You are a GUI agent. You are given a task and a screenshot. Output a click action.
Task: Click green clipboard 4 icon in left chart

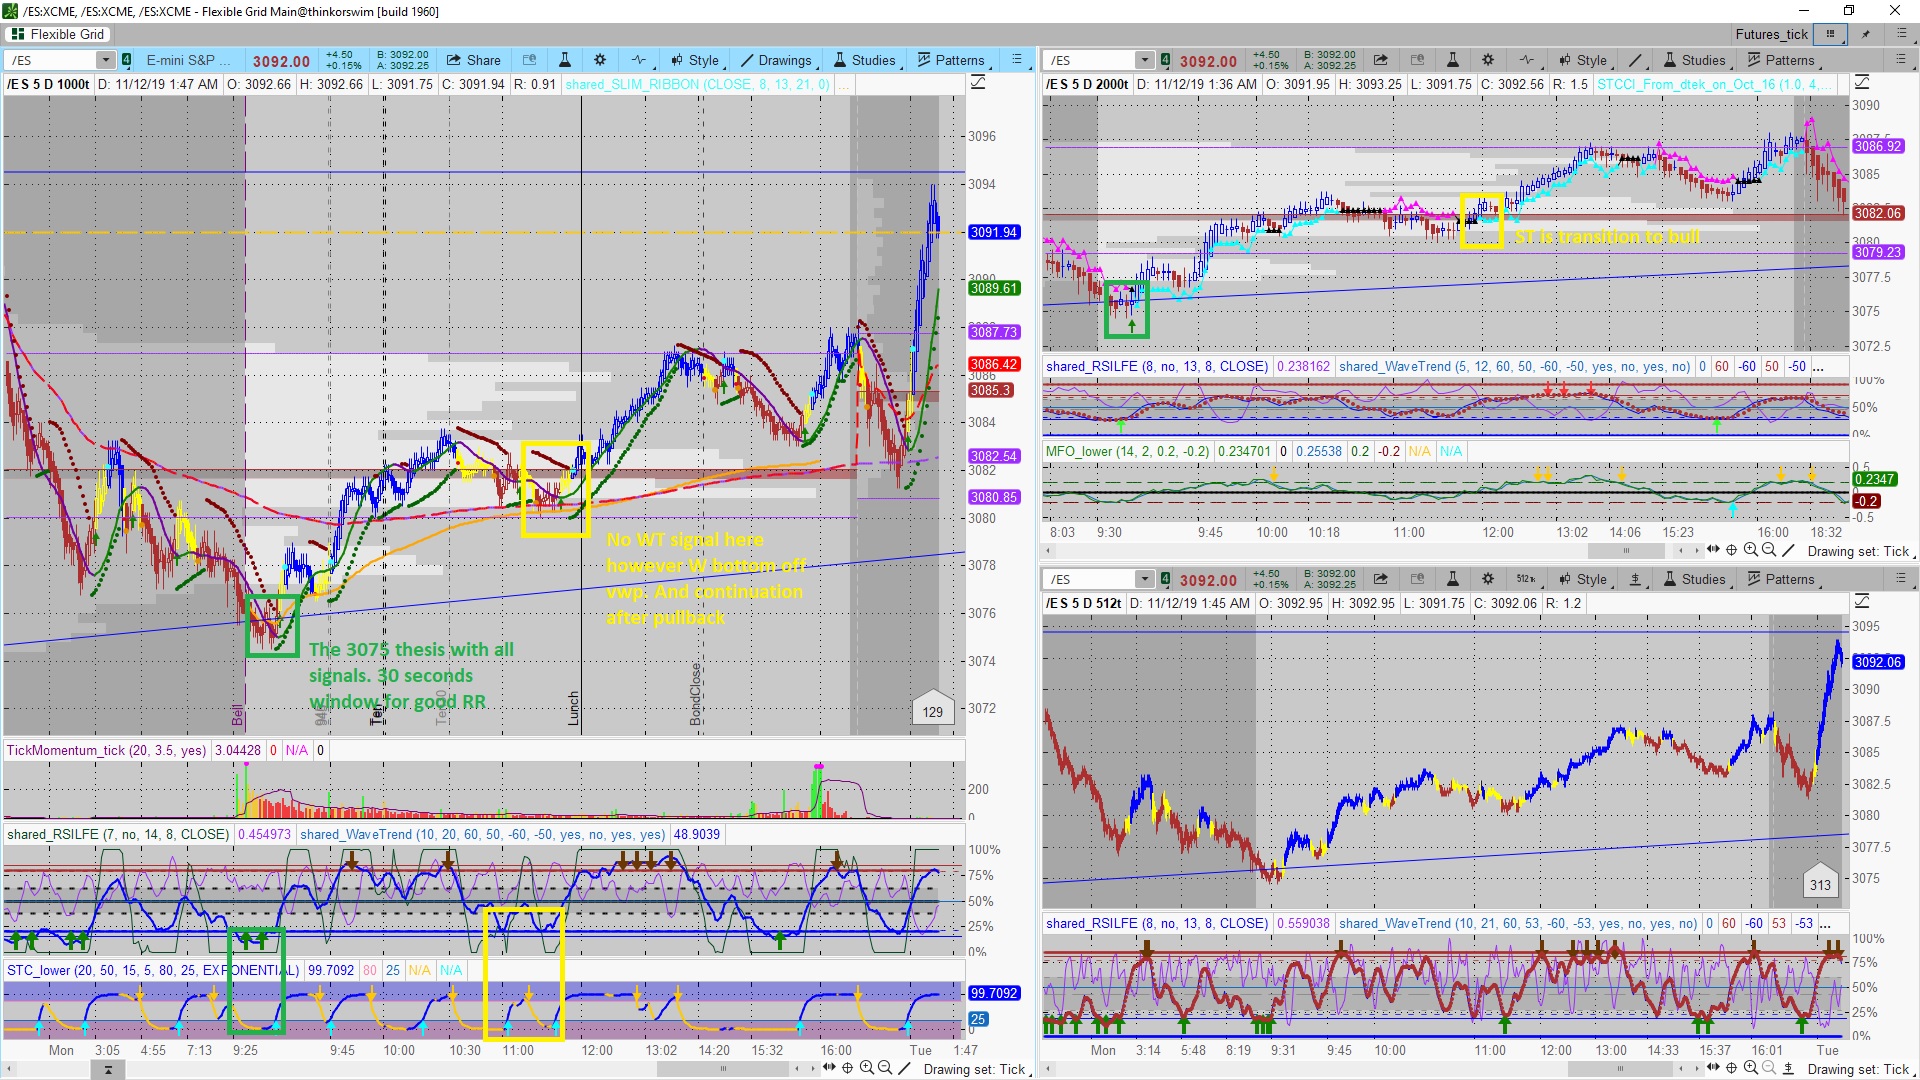point(126,60)
